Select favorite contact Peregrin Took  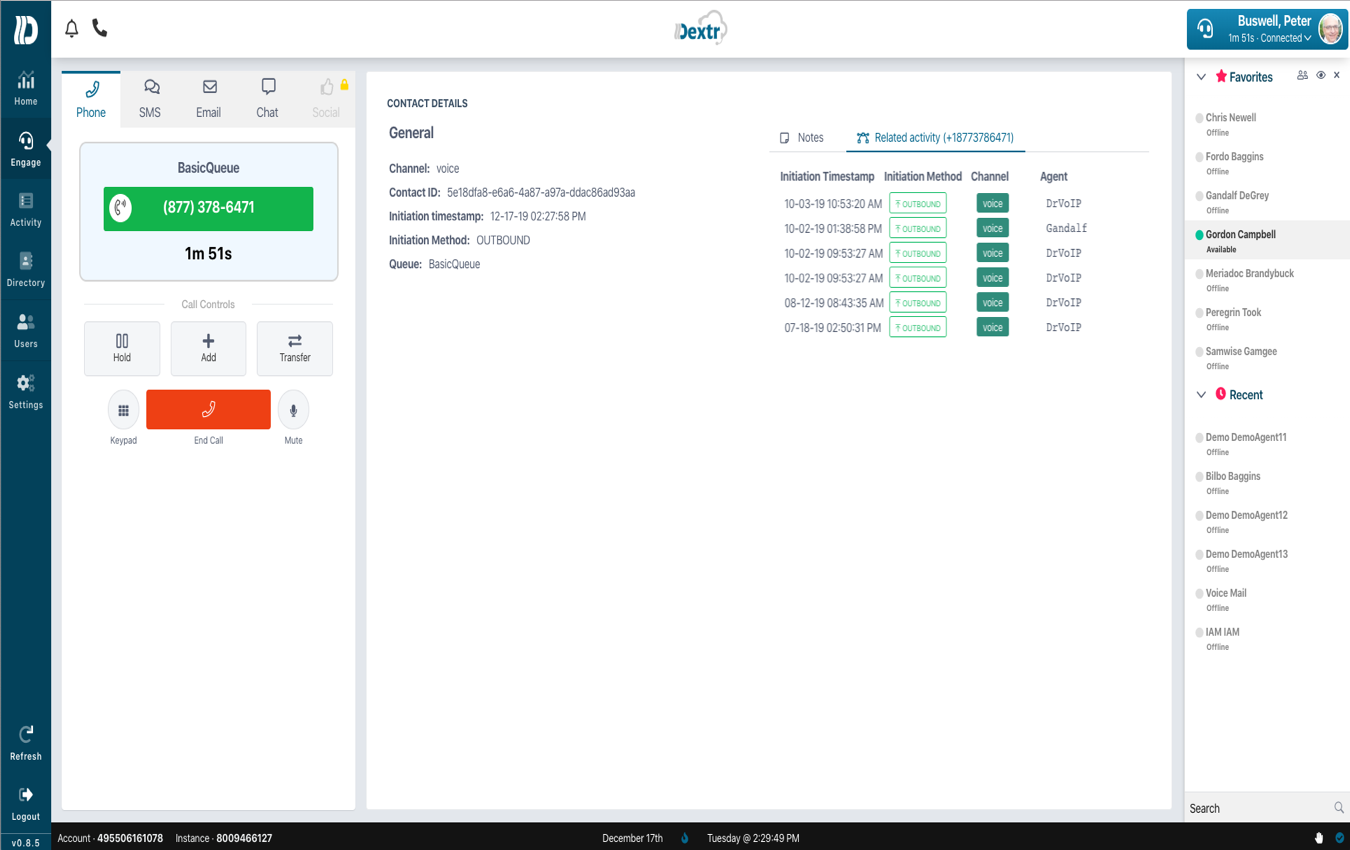1267,319
